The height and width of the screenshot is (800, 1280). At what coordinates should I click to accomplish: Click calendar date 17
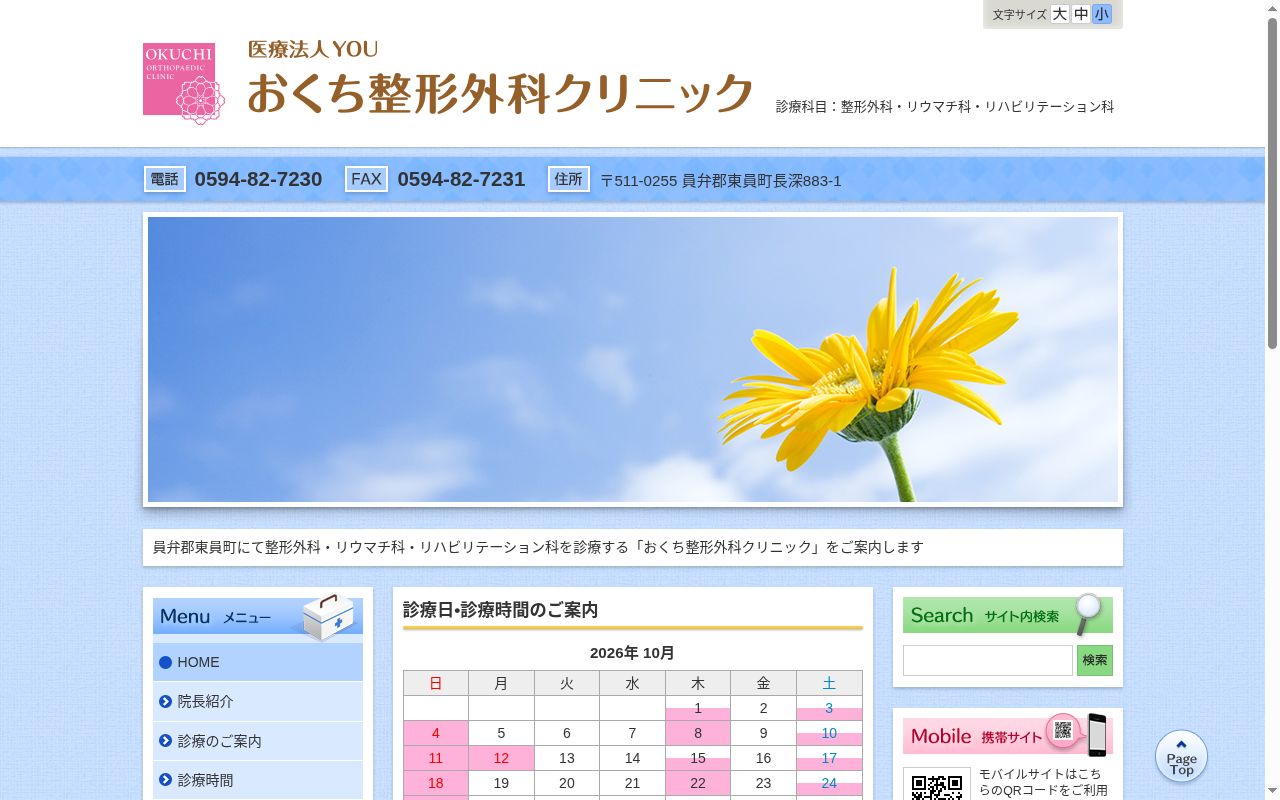[829, 758]
